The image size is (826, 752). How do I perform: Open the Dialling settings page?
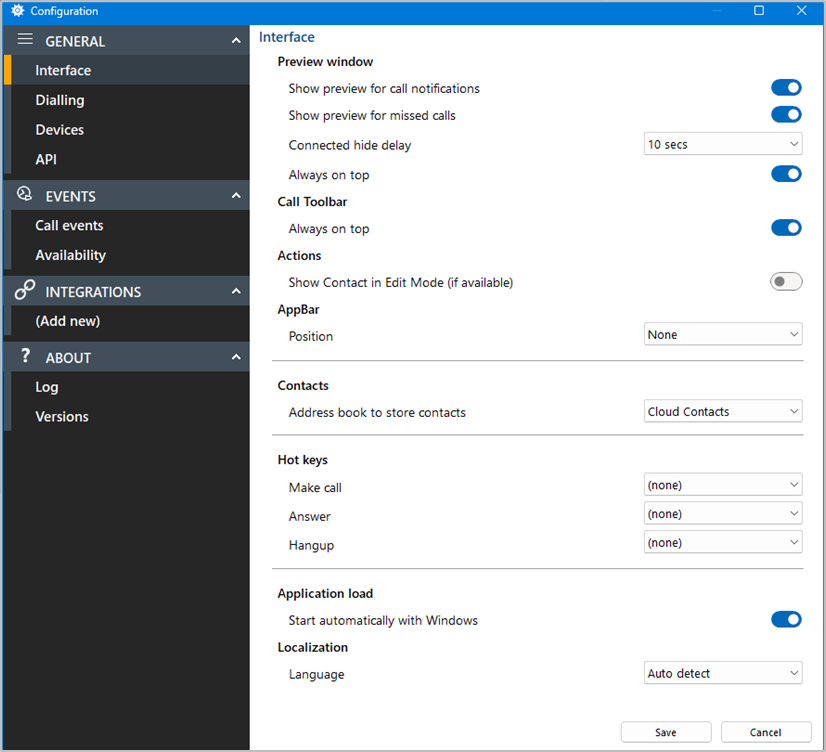pos(126,100)
